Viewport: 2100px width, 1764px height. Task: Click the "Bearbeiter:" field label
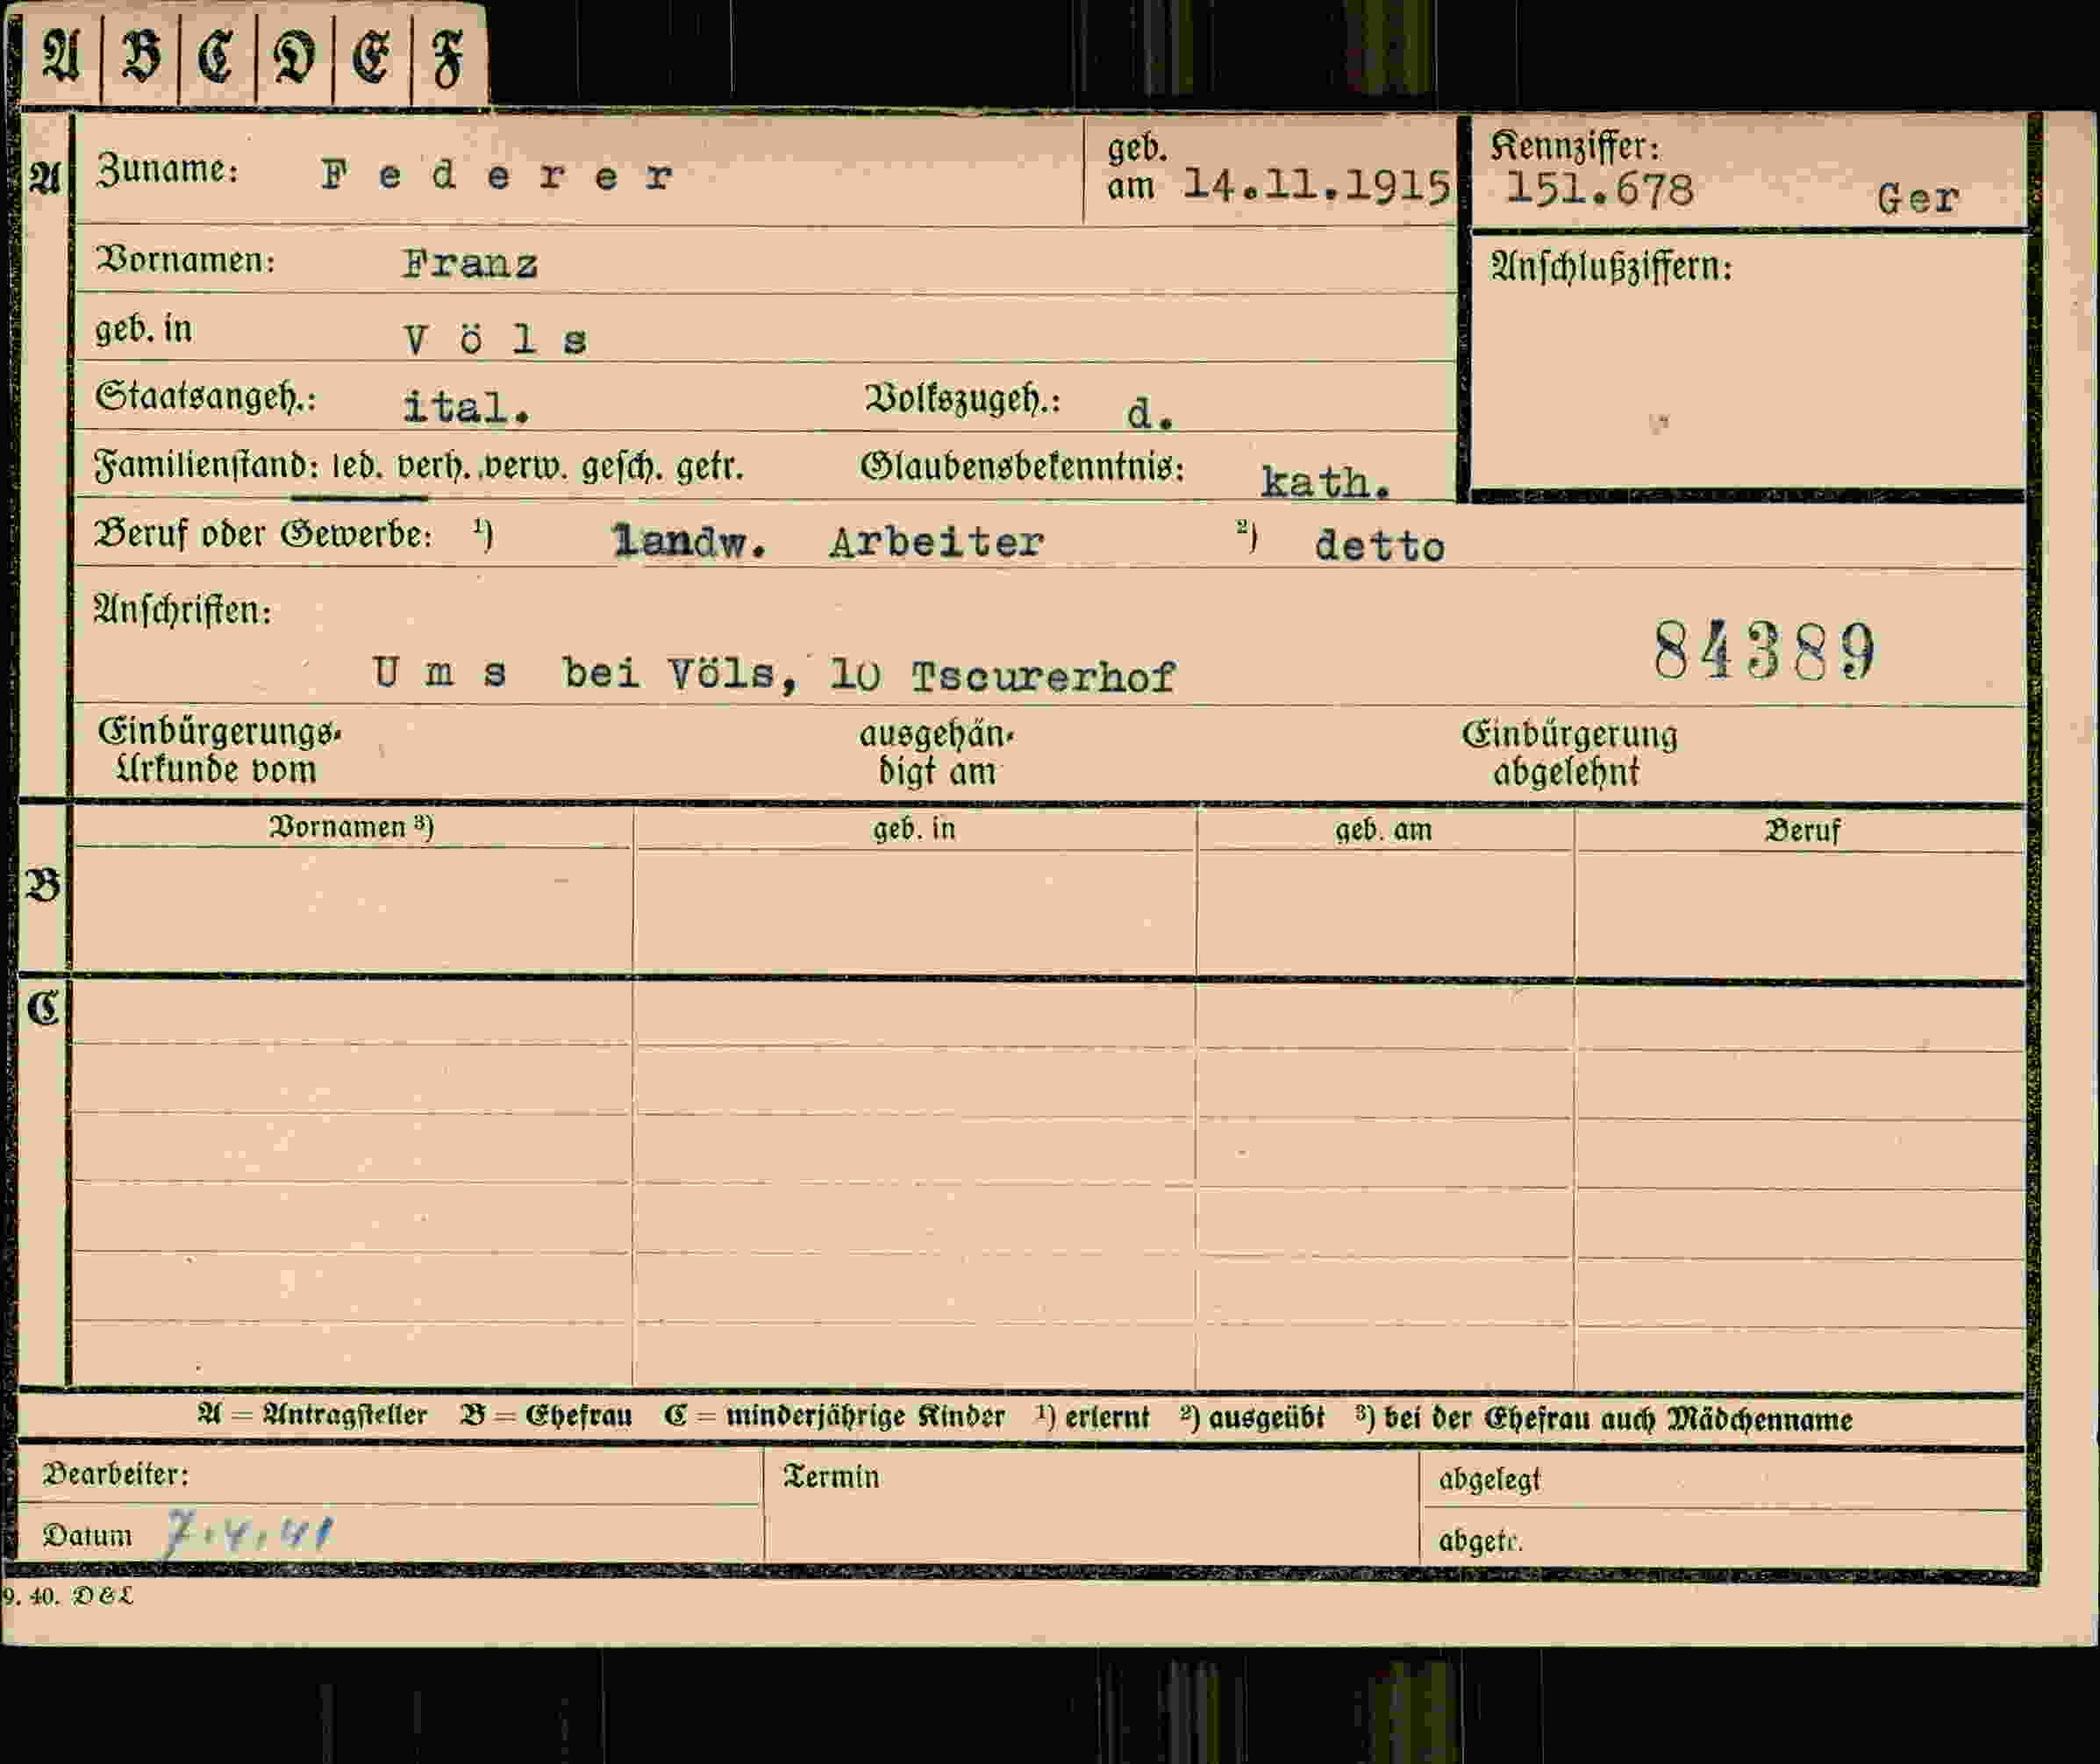(115, 1474)
